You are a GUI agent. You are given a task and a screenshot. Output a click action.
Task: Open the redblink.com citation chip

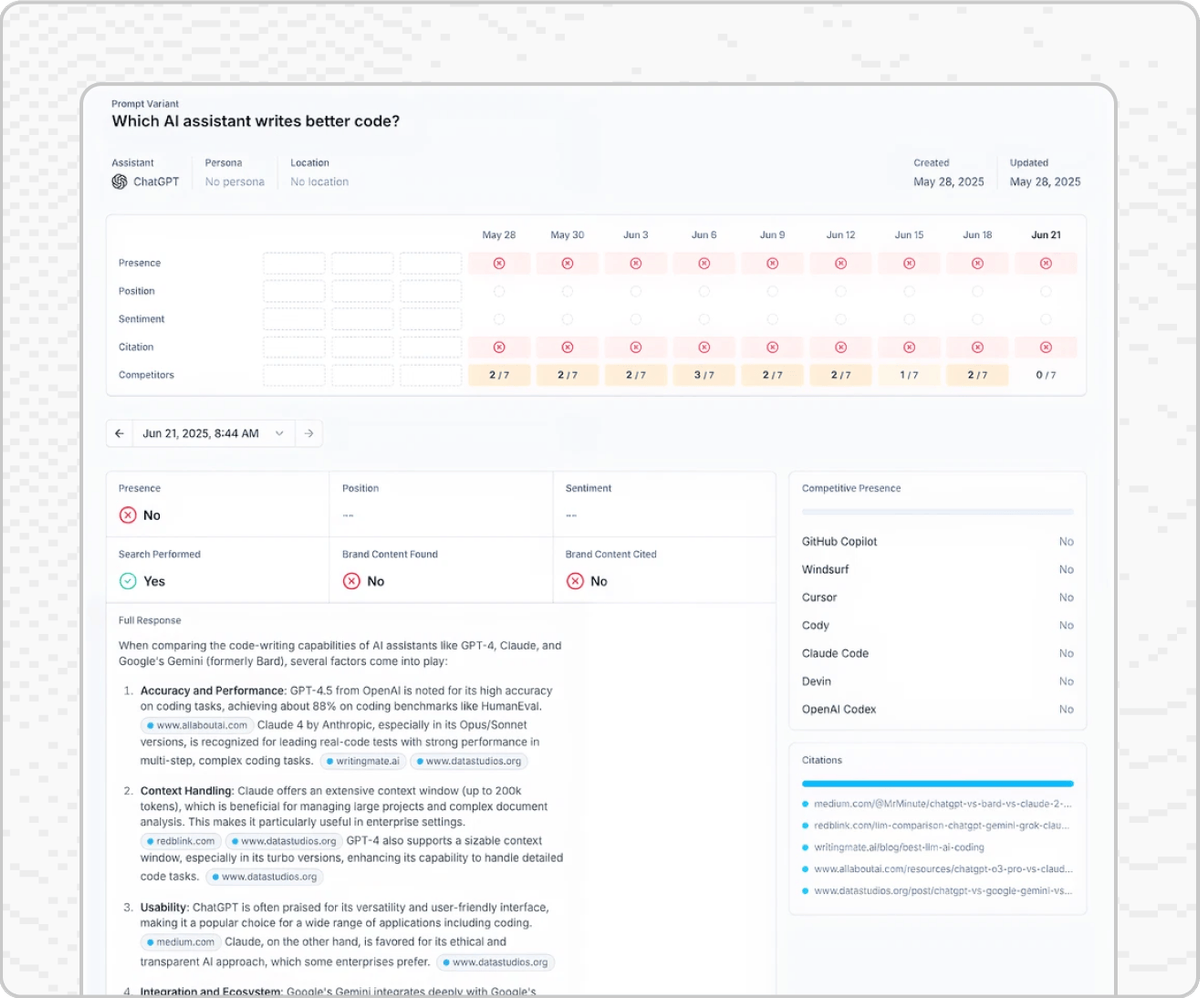tap(180, 841)
